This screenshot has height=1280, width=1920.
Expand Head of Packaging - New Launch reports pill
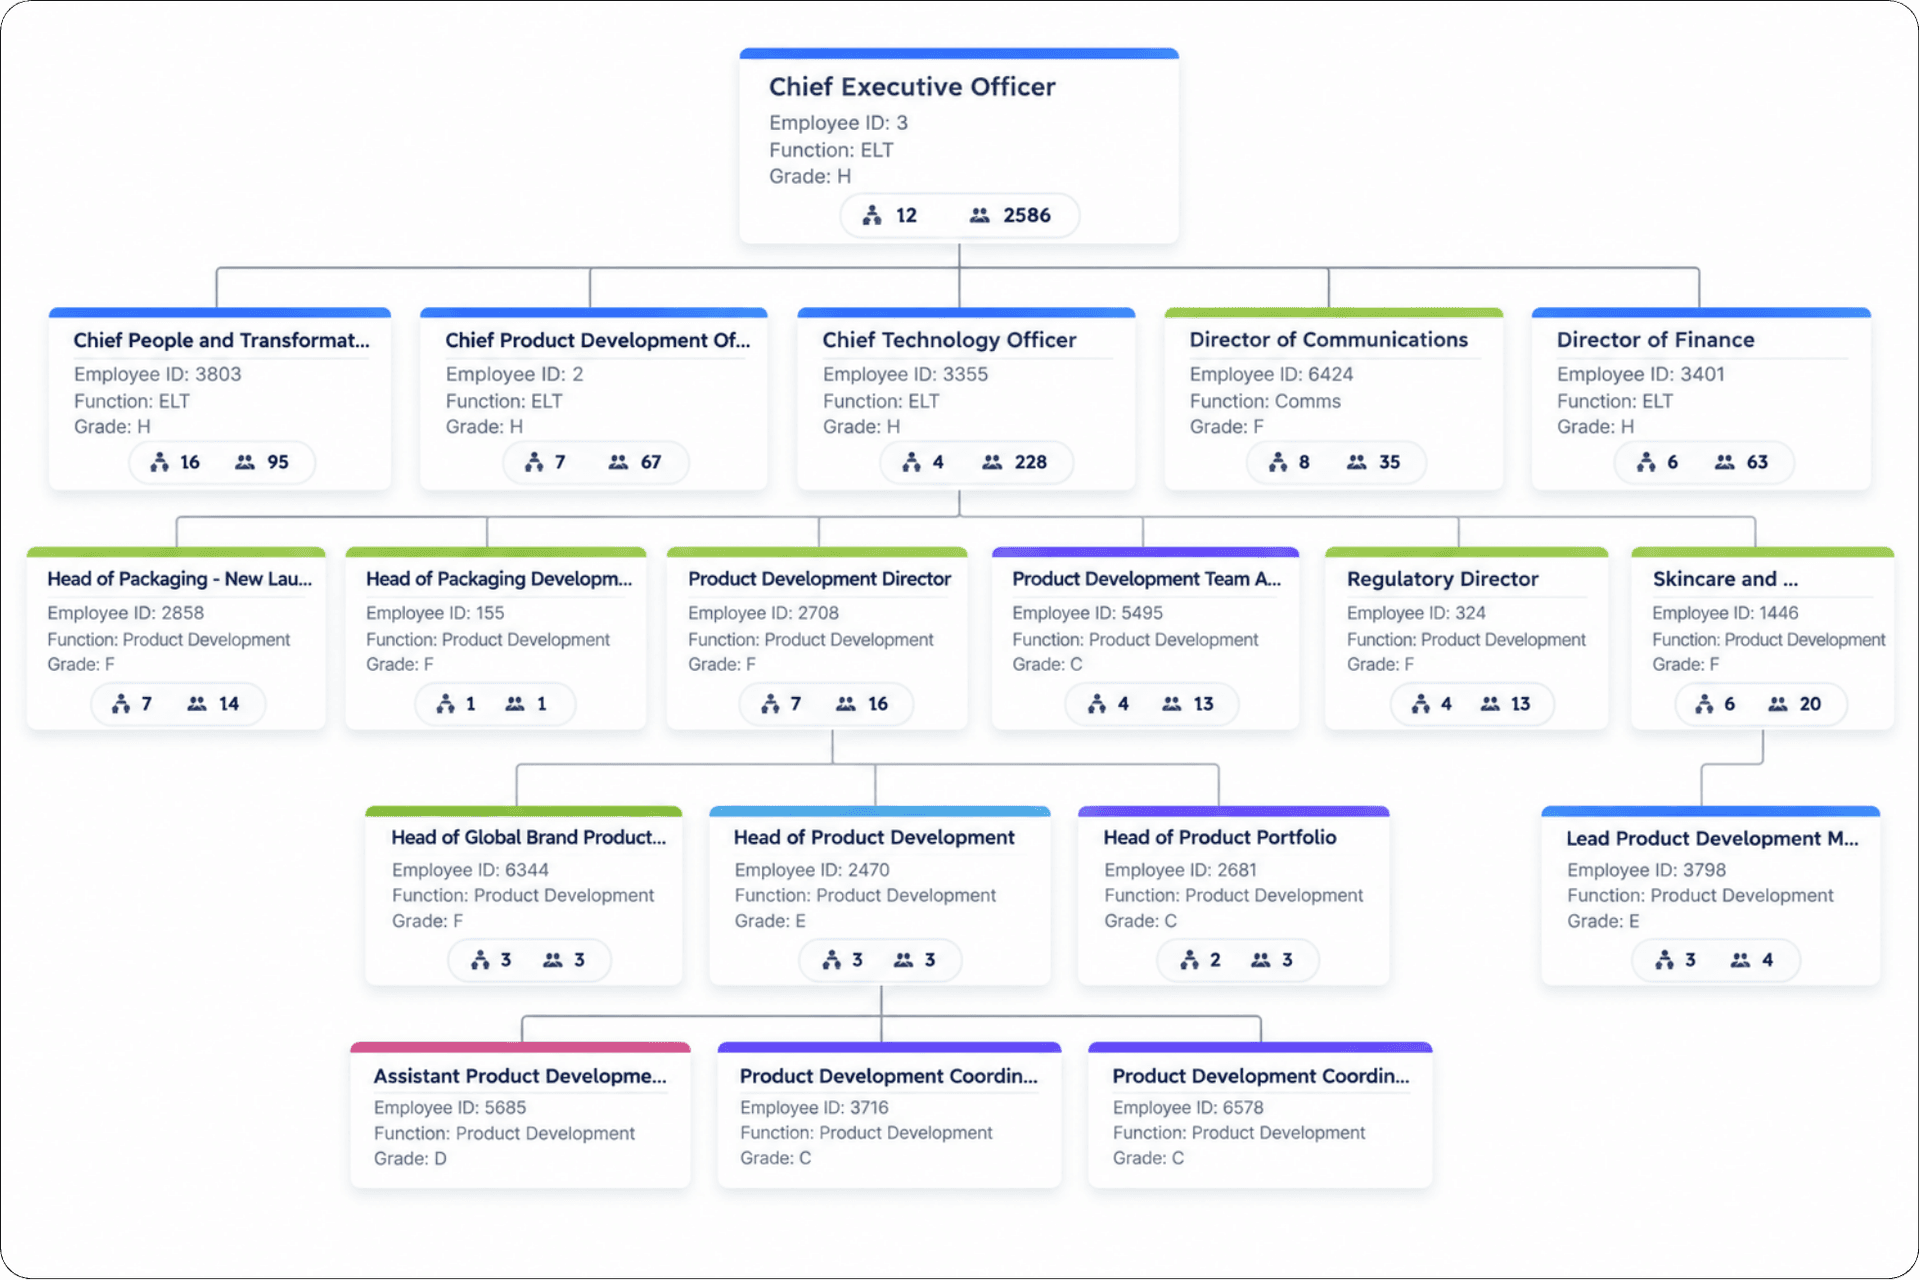pyautogui.click(x=178, y=704)
